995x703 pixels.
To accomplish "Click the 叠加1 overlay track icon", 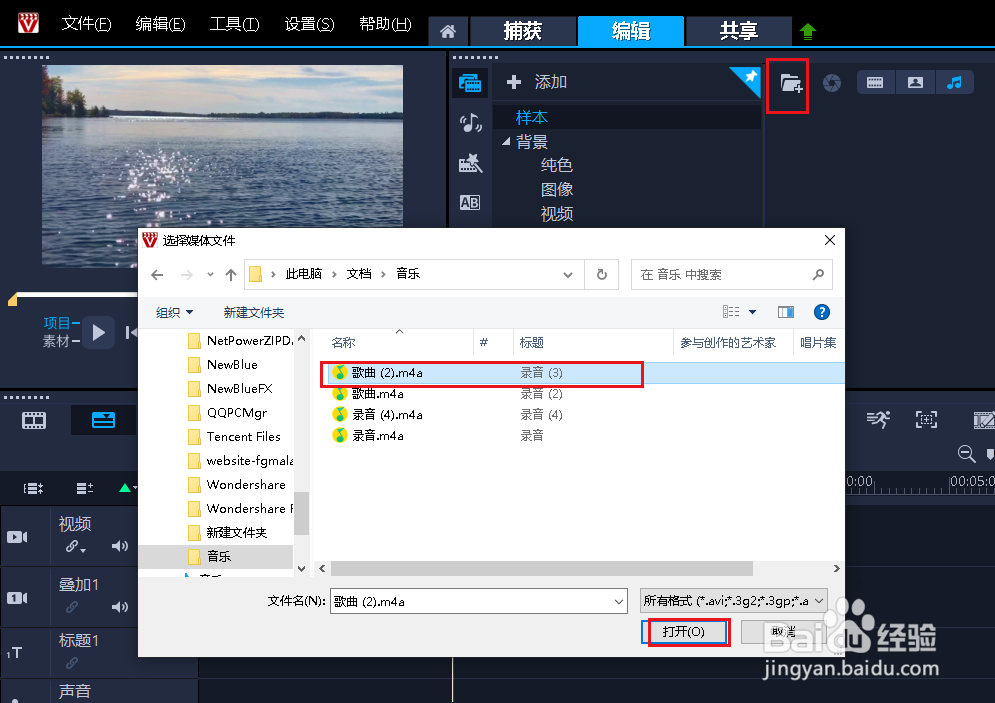I will (17, 598).
